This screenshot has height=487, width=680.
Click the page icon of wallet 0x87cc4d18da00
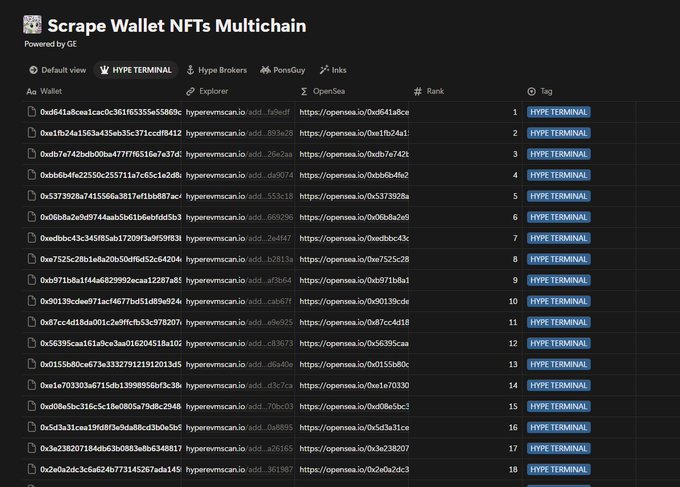tap(32, 322)
